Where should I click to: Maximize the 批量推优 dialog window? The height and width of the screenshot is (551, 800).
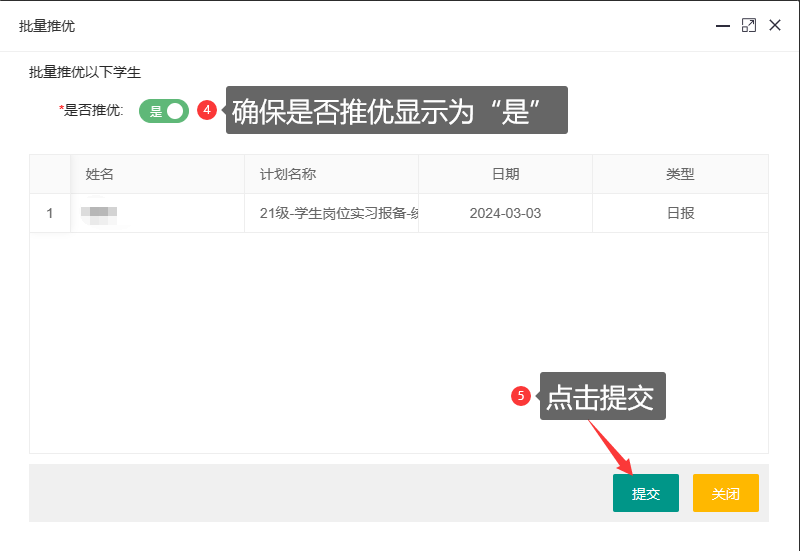point(748,26)
